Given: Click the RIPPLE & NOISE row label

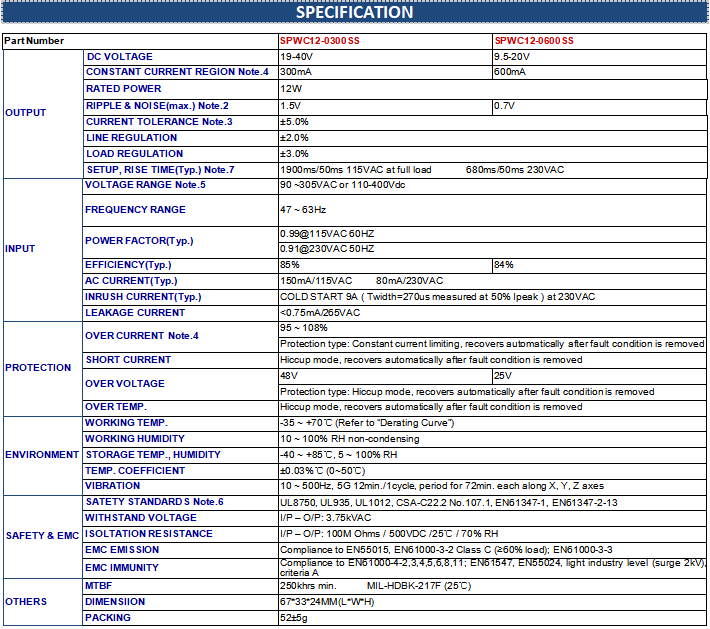Looking at the screenshot, I should pos(157,105).
